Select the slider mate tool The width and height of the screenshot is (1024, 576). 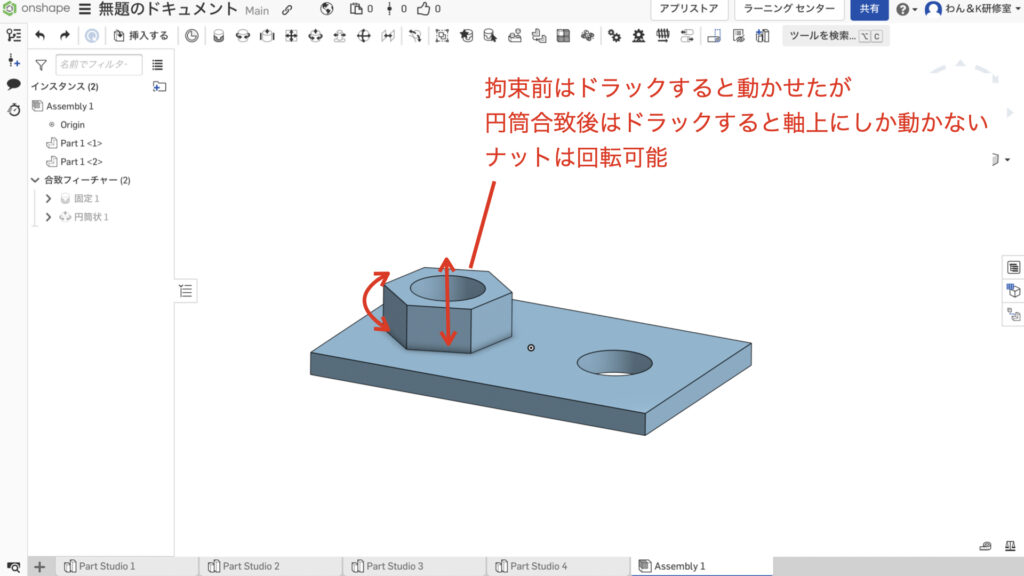pos(267,36)
